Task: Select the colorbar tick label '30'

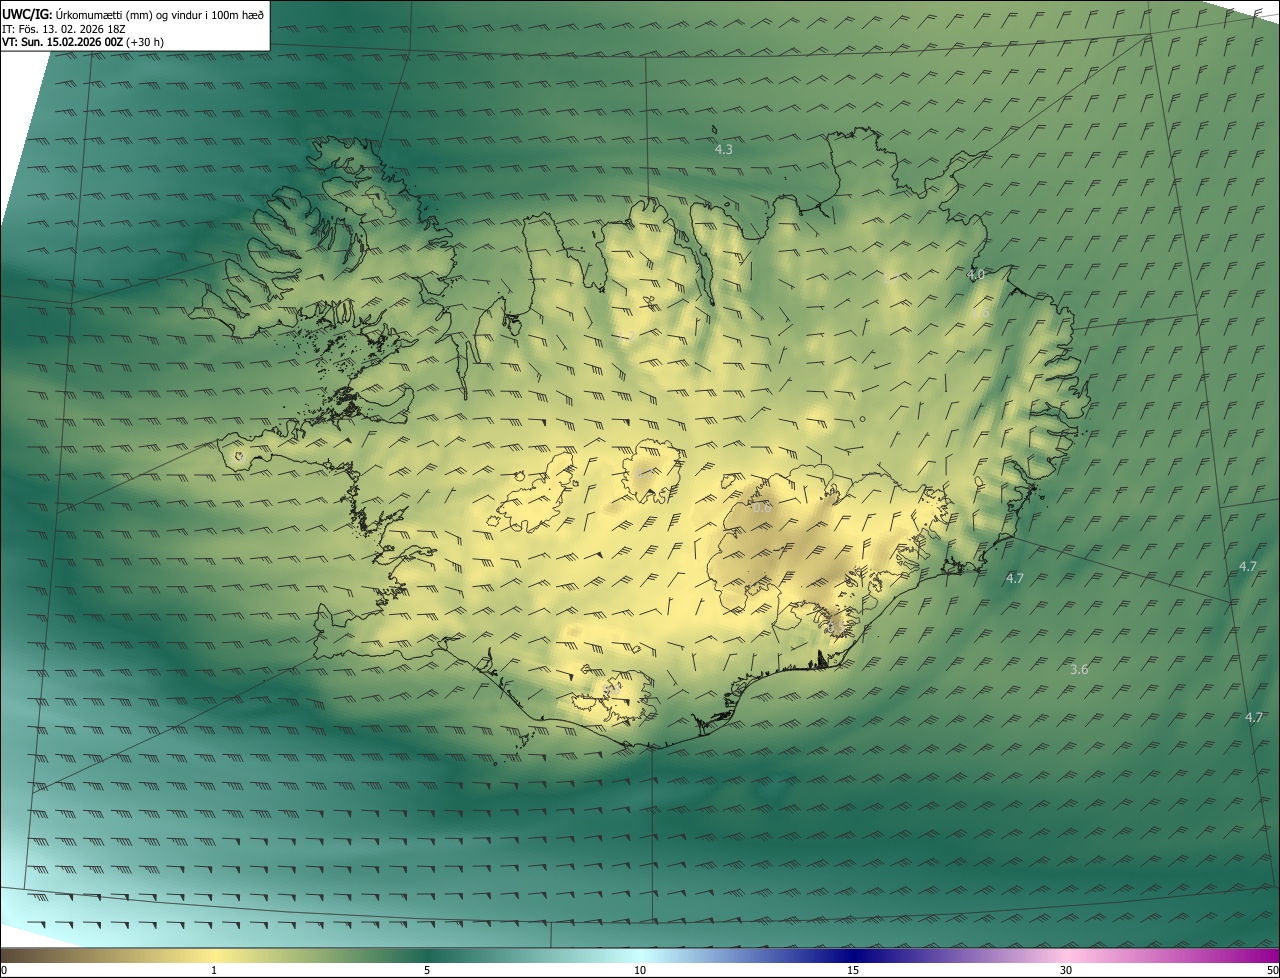Action: click(1066, 970)
